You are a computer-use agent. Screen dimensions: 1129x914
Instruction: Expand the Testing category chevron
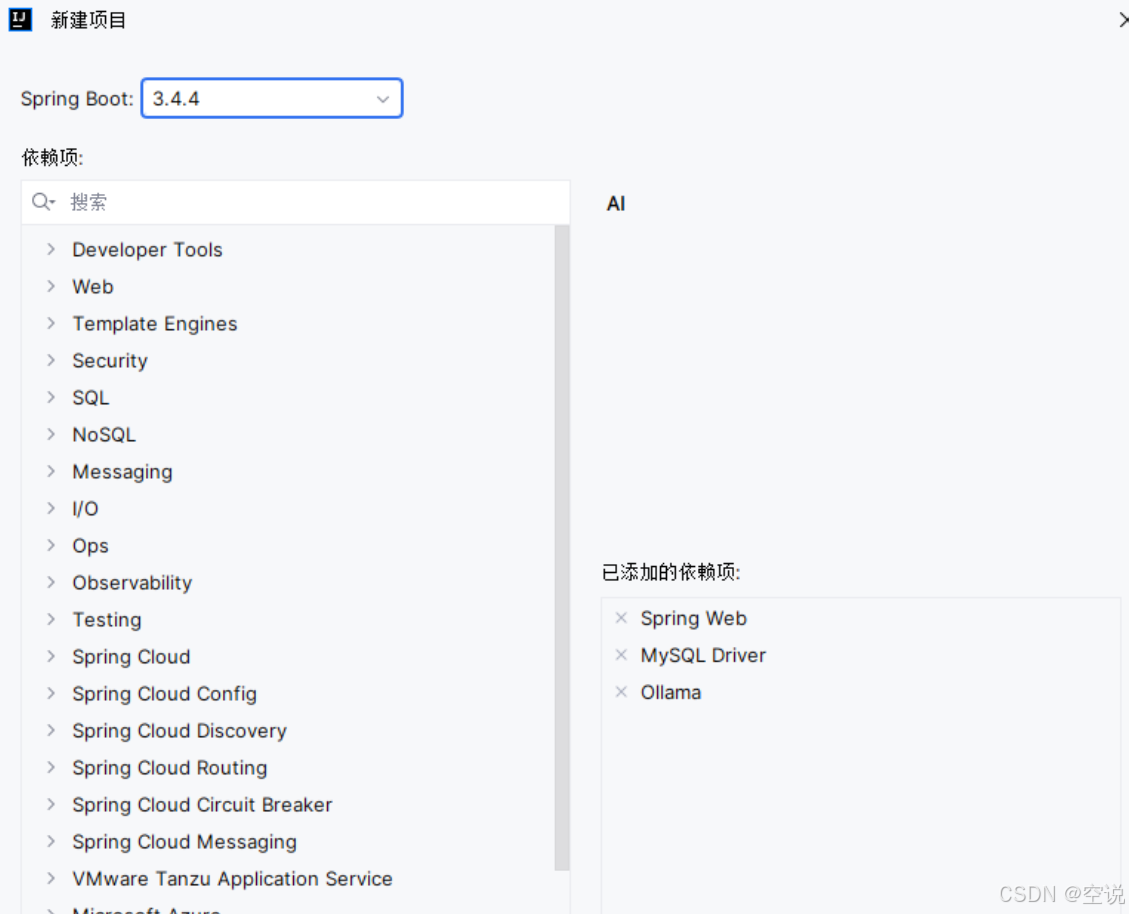click(51, 619)
